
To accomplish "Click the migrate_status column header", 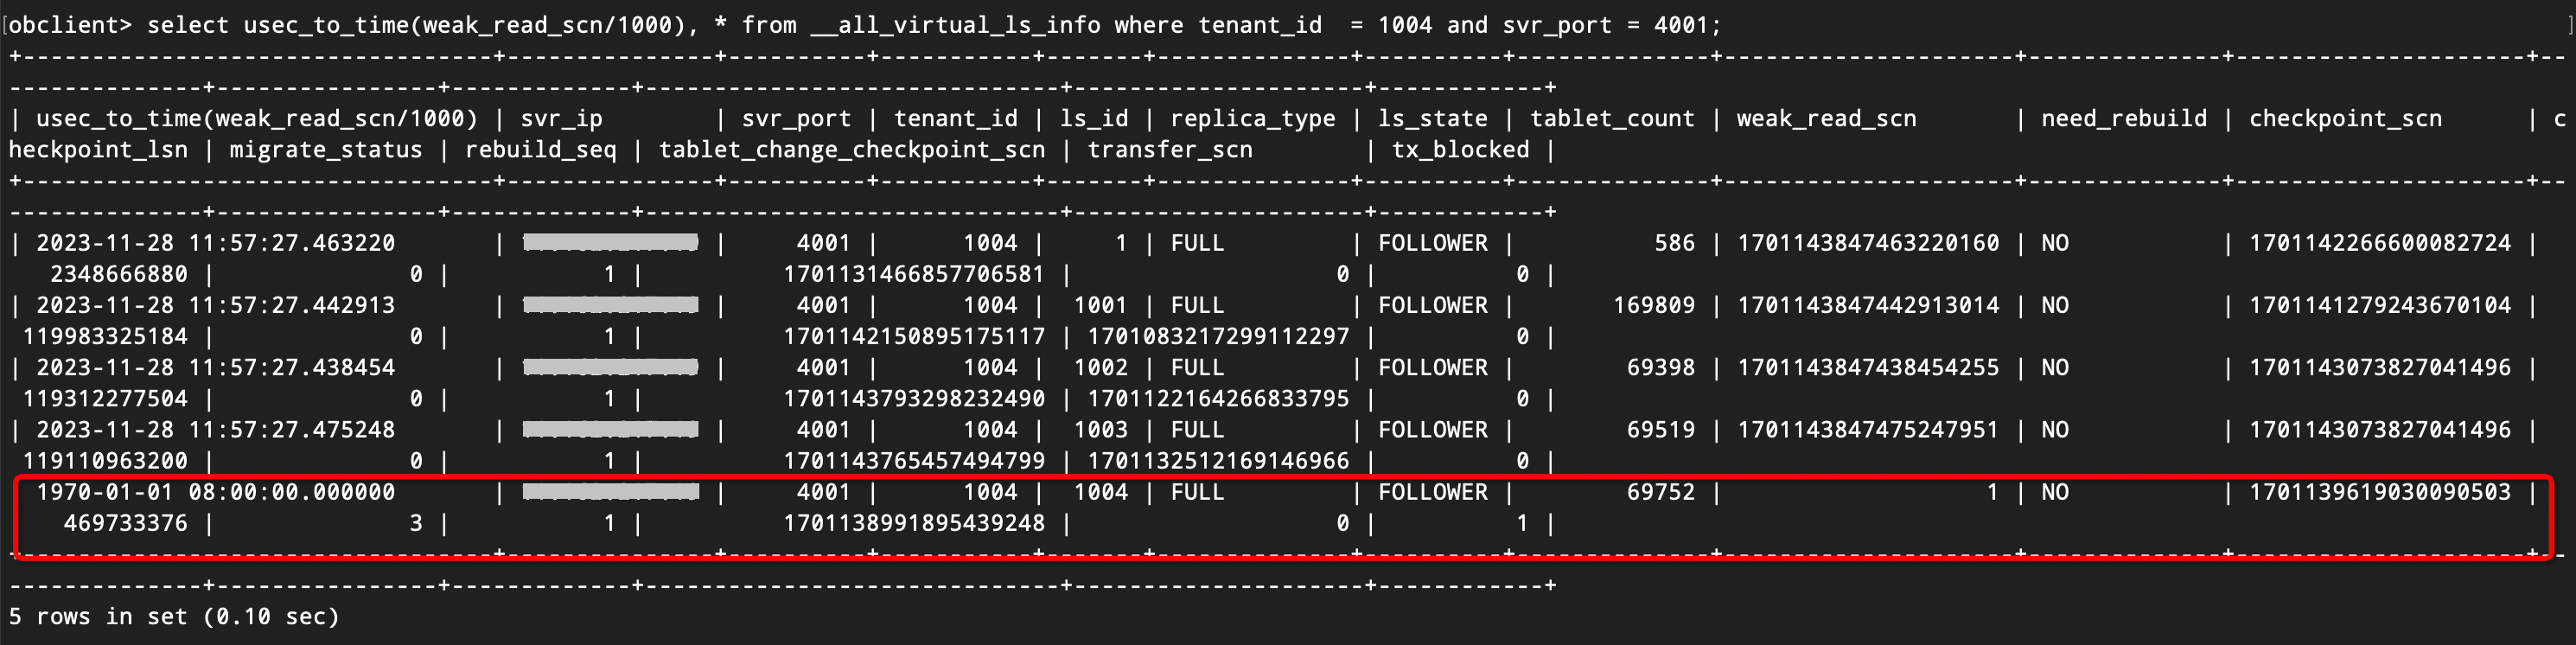I will tap(326, 150).
